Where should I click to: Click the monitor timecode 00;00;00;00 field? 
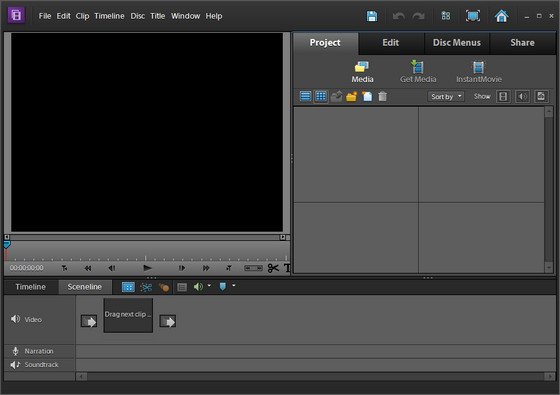coord(26,268)
